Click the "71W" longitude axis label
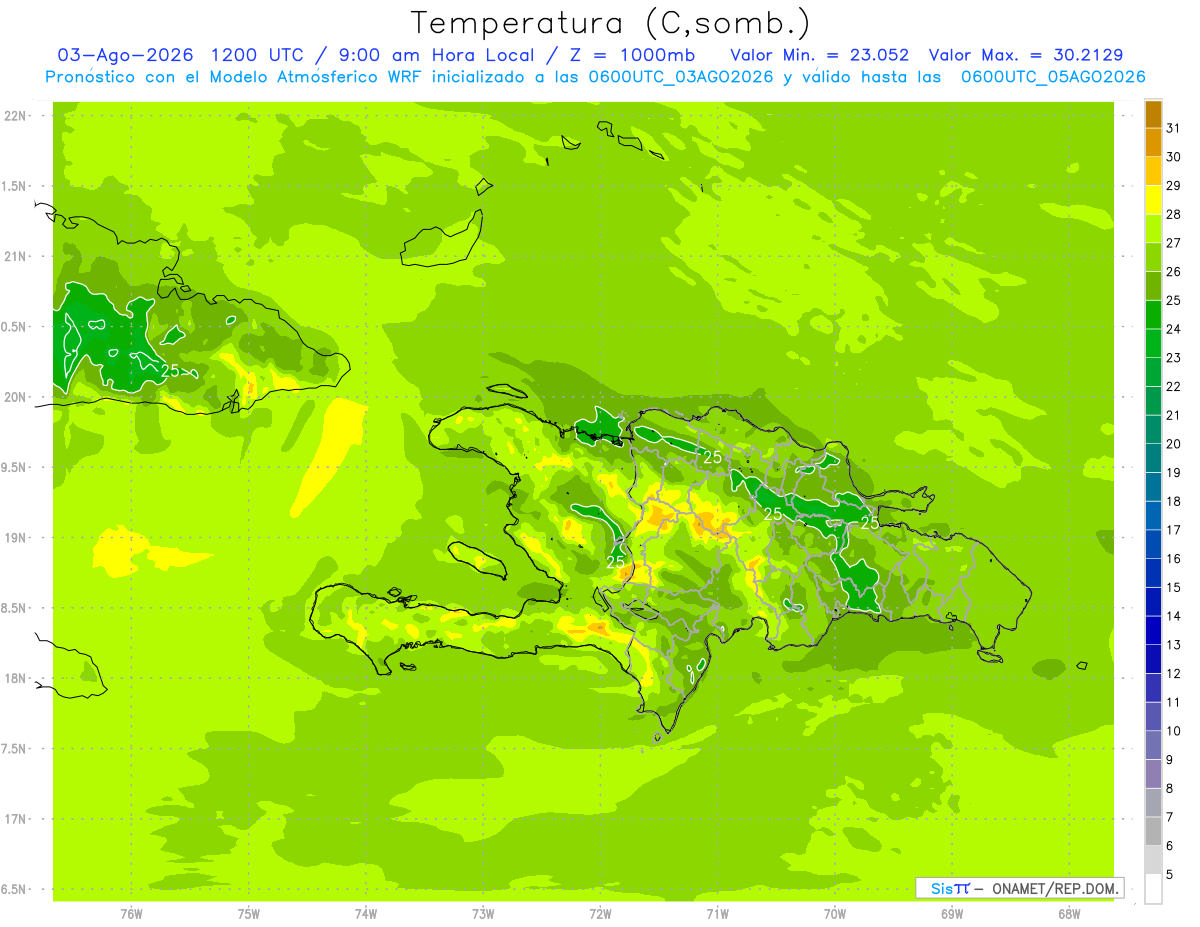The height and width of the screenshot is (927, 1200). coord(717,914)
